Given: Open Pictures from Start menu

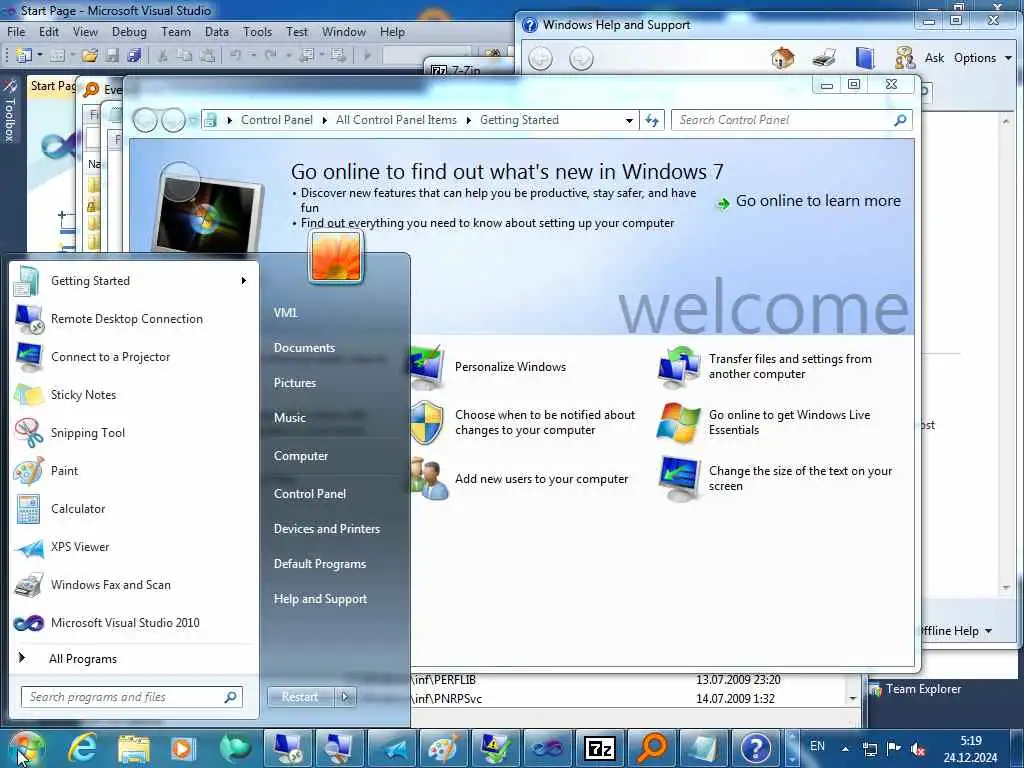Looking at the screenshot, I should [x=295, y=383].
